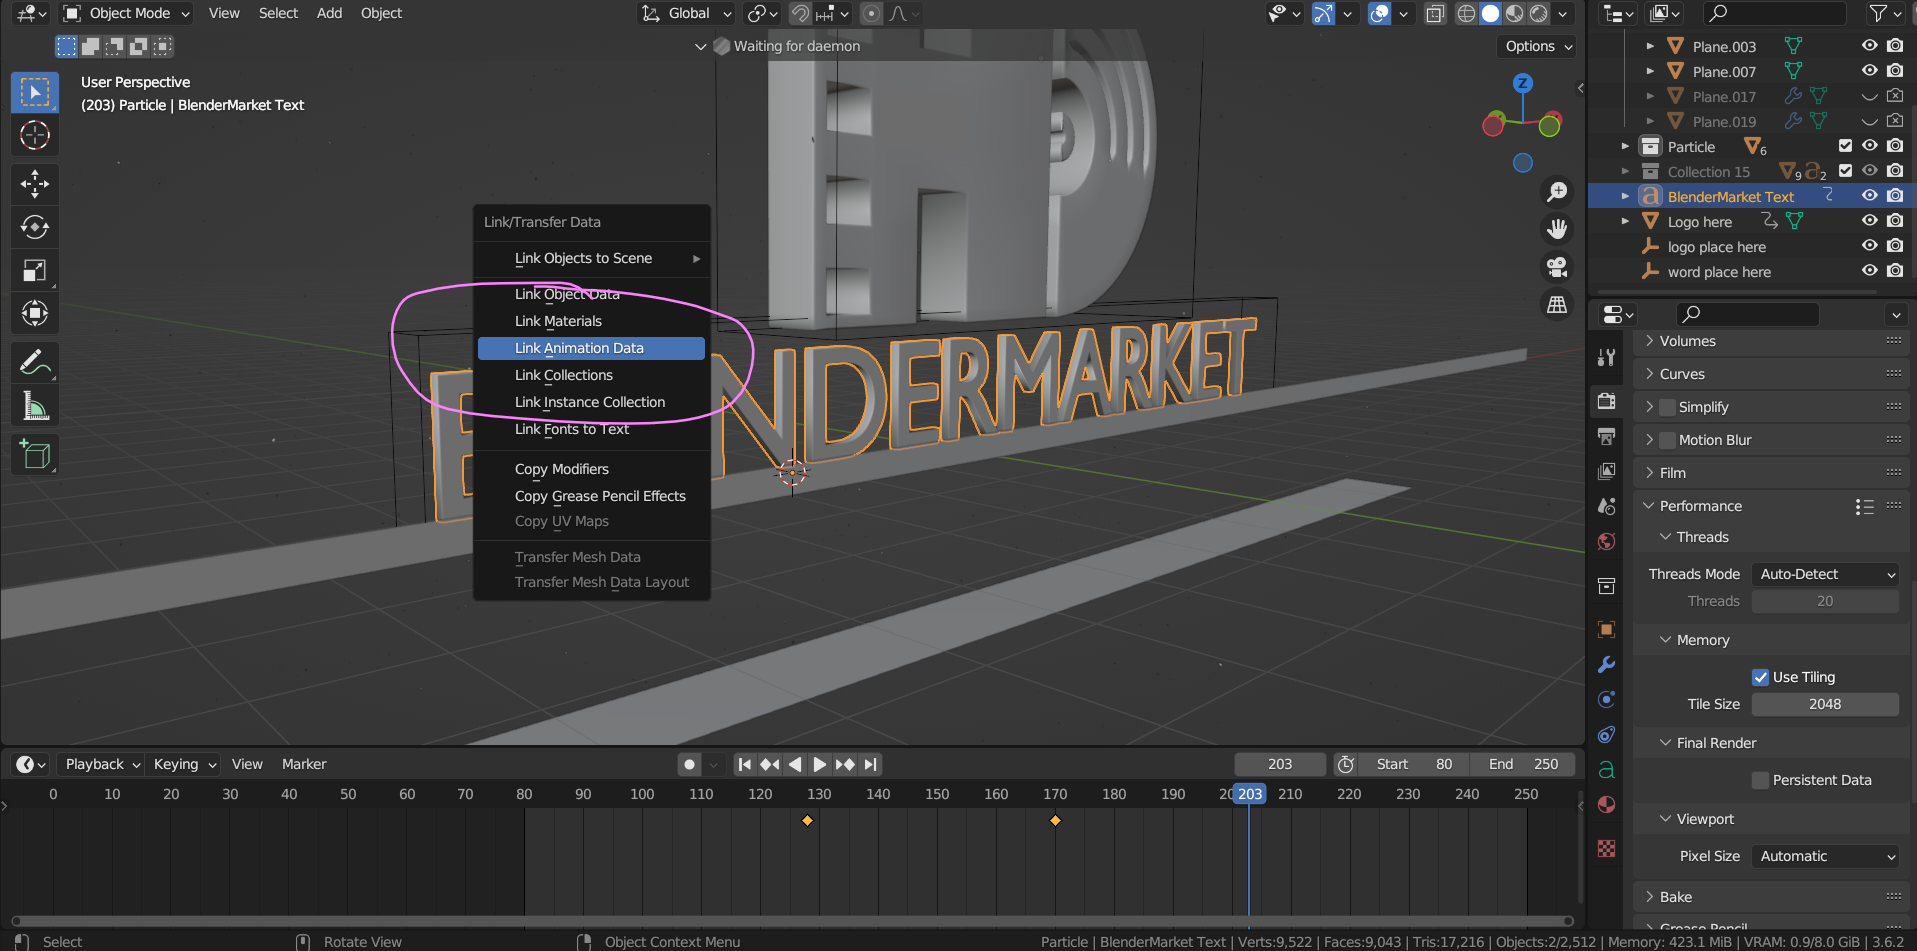Select the Annotate tool
This screenshot has height=951, width=1917.
[x=35, y=361]
